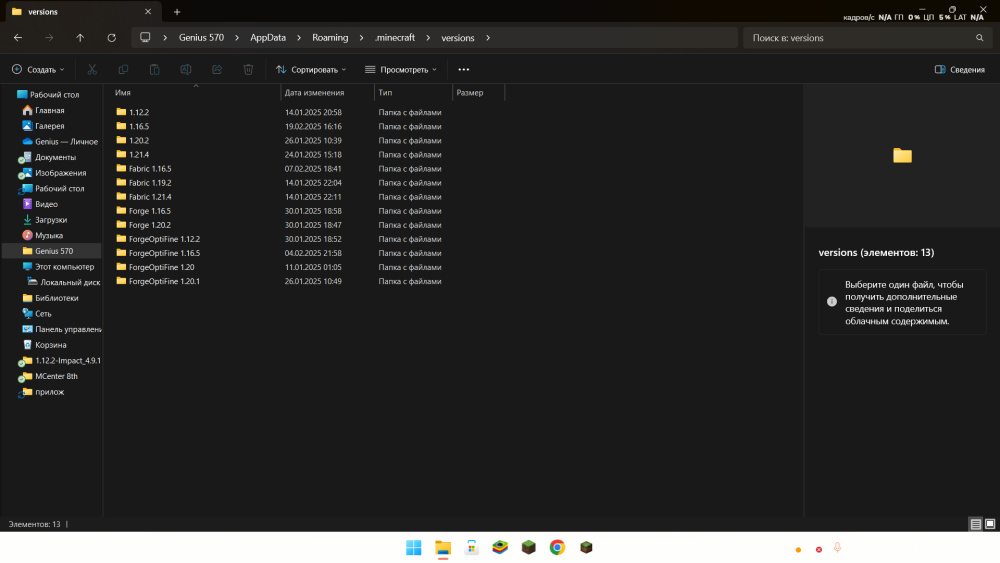This screenshot has width=1000, height=563.
Task: Click Genius 570 breadcrumb
Action: click(x=201, y=38)
